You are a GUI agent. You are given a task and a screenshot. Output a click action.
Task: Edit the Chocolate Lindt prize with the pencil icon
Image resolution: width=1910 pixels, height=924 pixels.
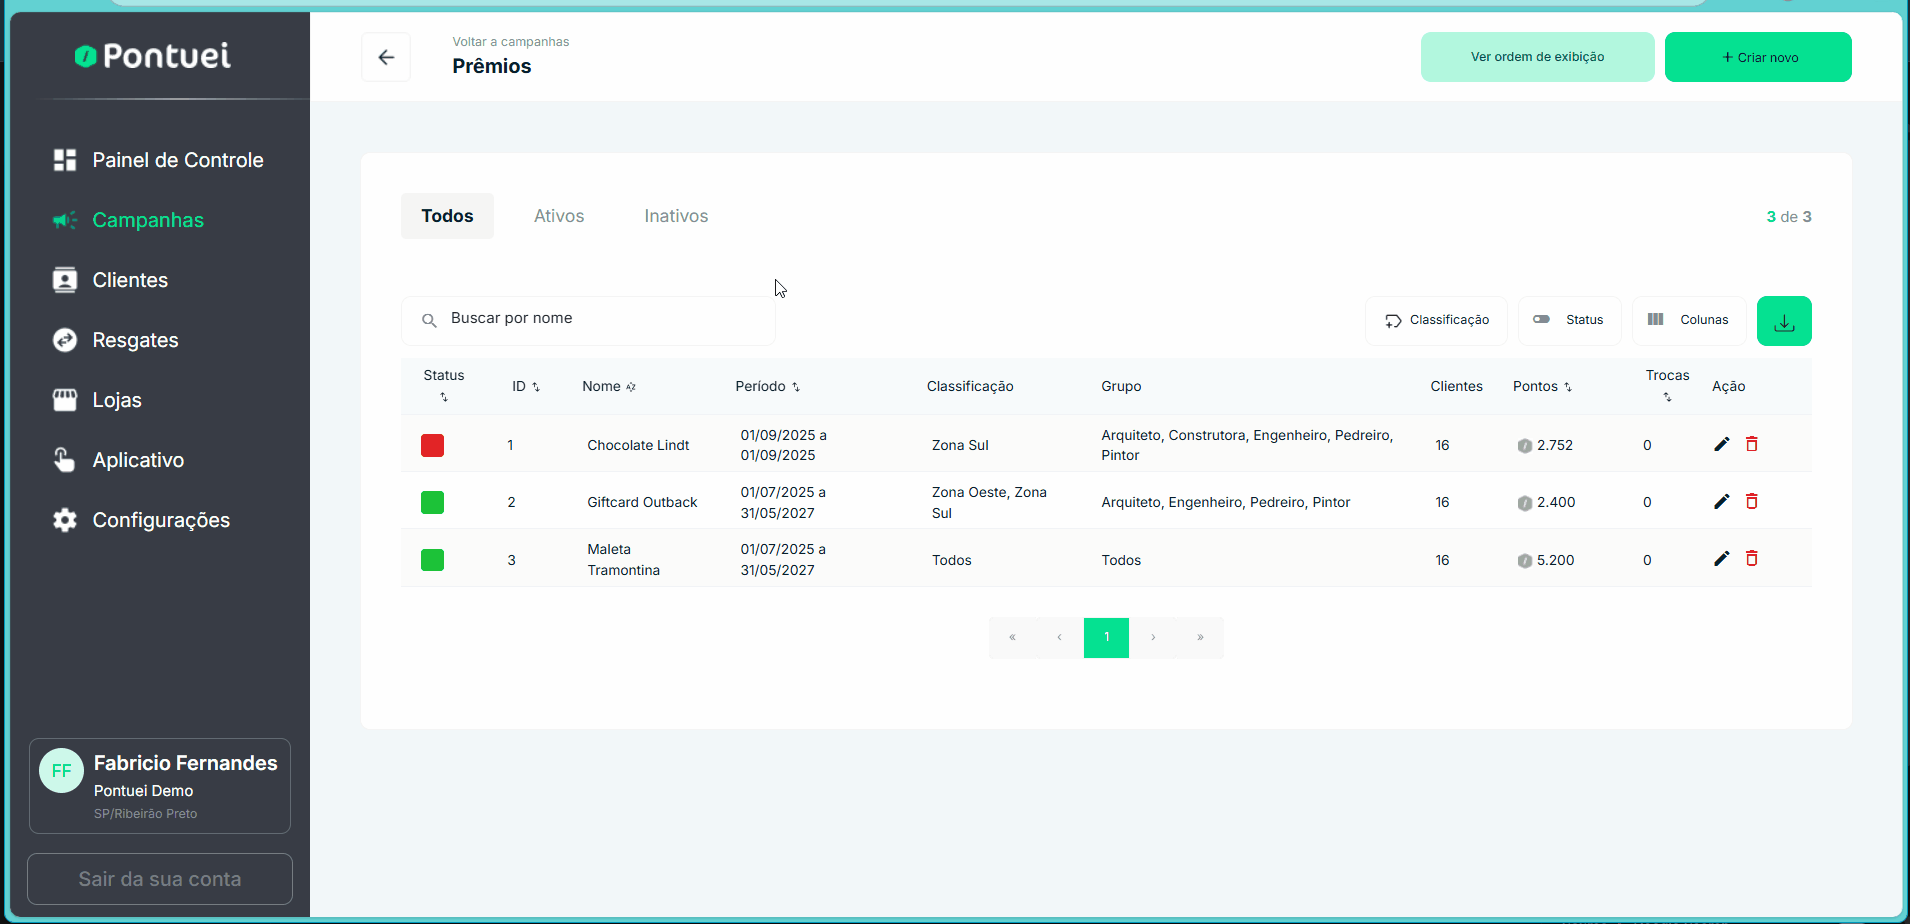click(x=1721, y=444)
